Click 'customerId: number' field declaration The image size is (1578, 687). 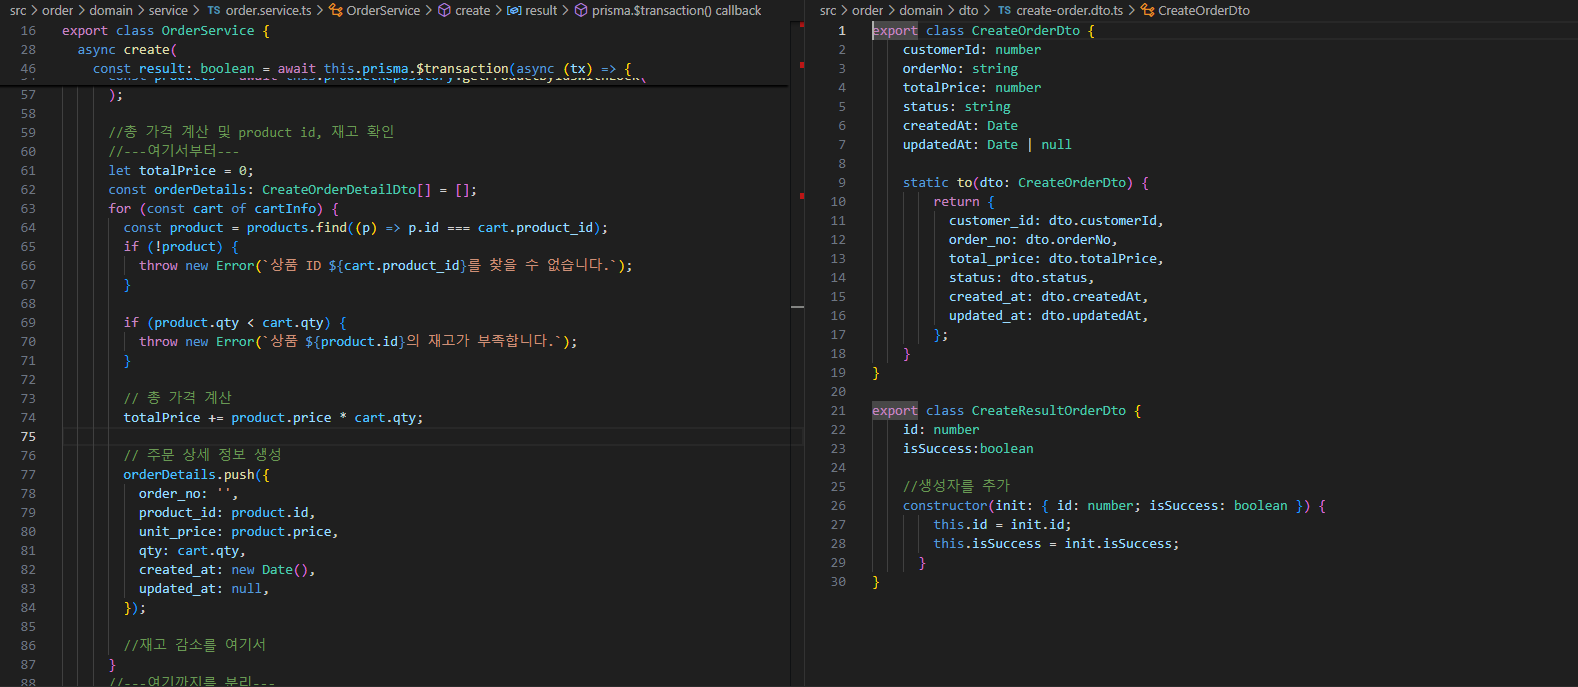click(x=972, y=50)
